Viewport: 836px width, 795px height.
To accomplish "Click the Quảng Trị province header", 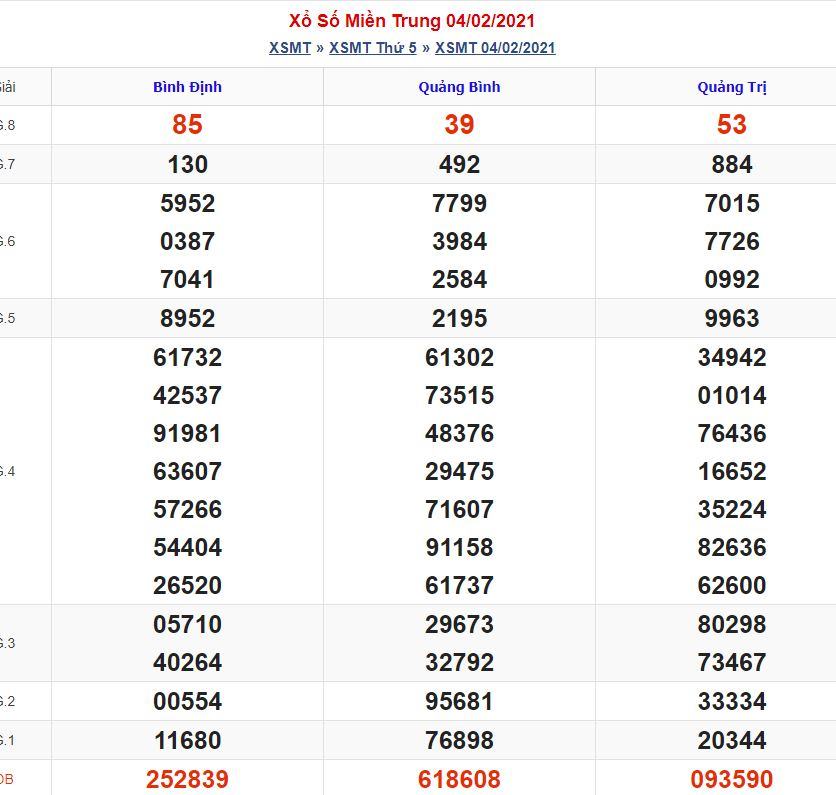I will [x=732, y=87].
